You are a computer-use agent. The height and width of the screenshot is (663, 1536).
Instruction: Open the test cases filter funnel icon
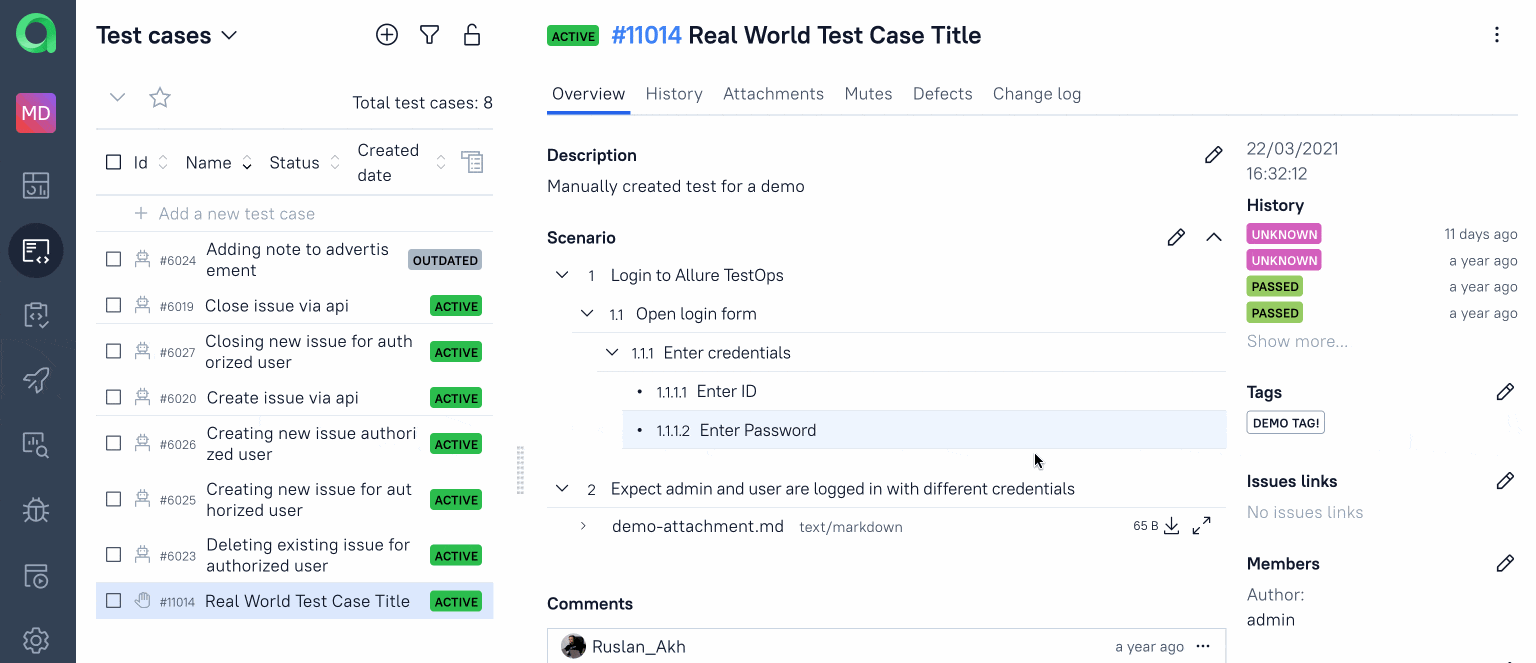click(429, 35)
